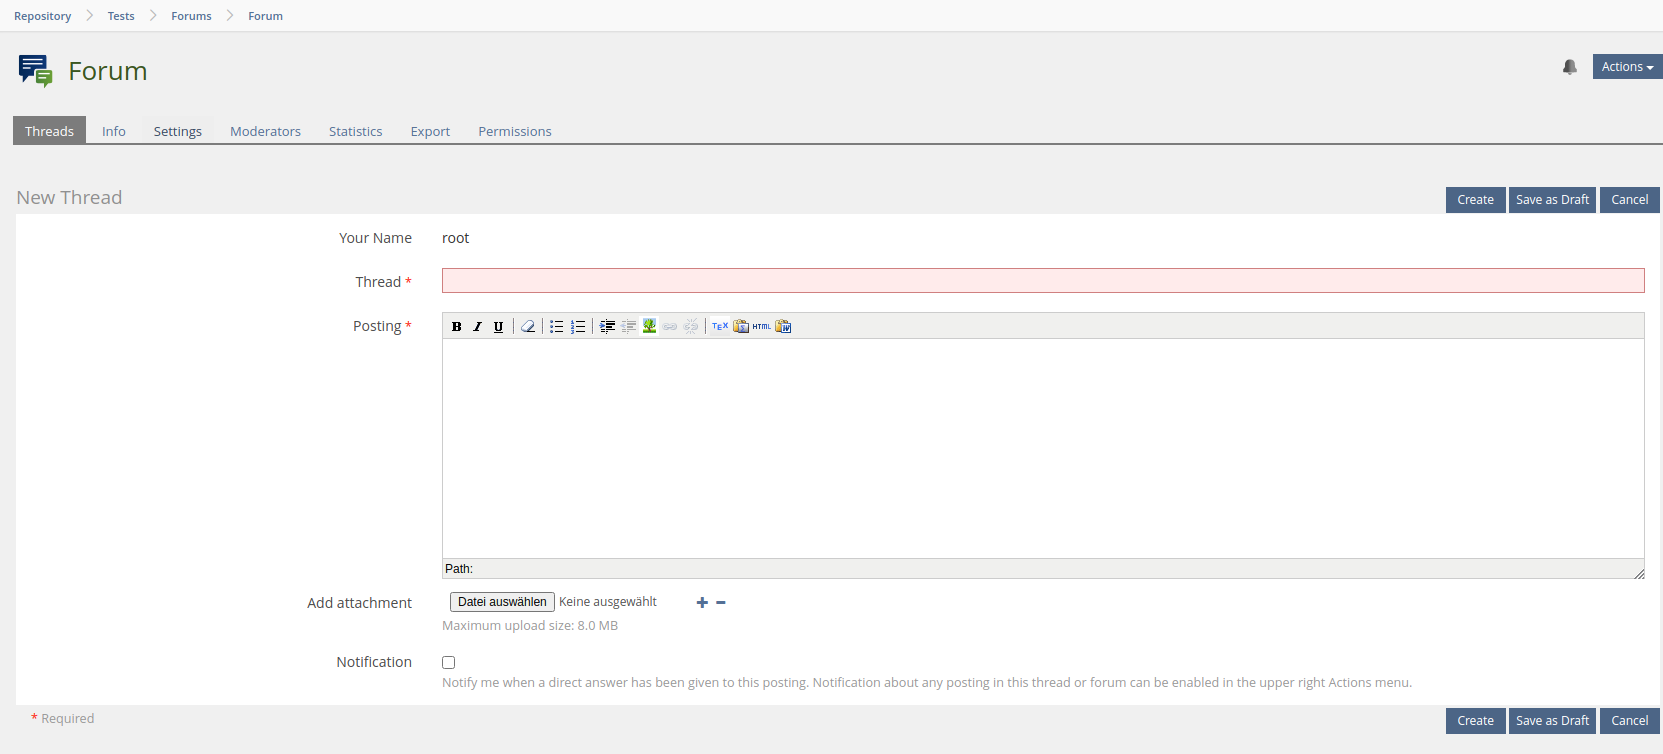Navigate to Forums in the breadcrumb
This screenshot has height=754, width=1663.
pos(191,16)
